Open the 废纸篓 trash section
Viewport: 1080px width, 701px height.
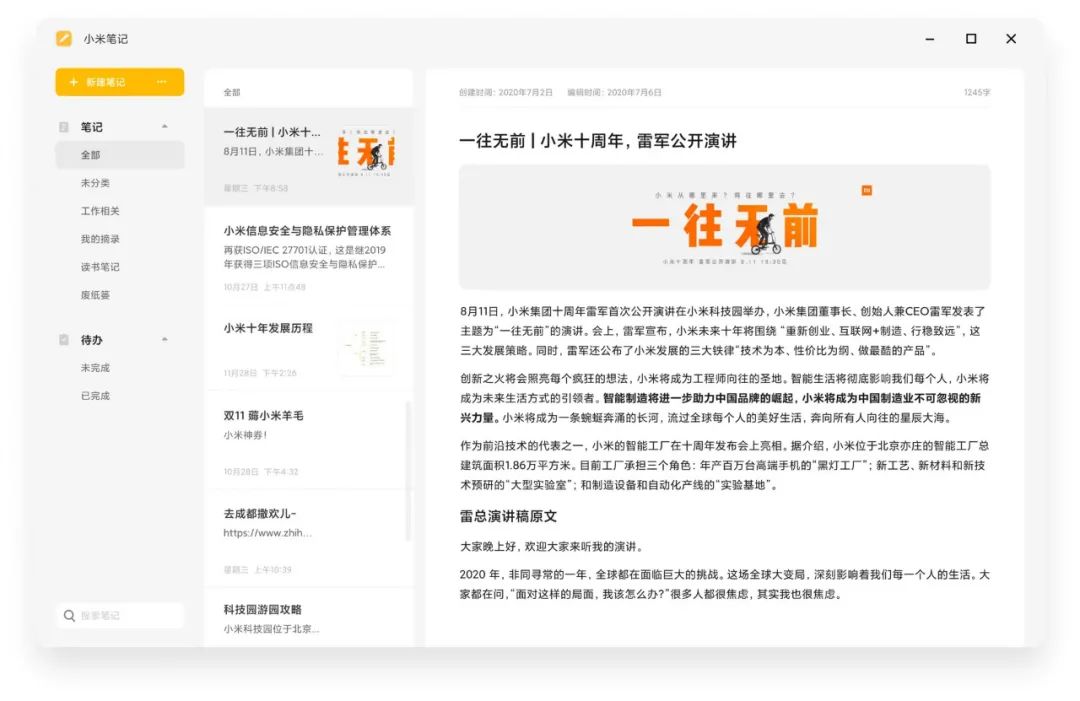click(97, 295)
